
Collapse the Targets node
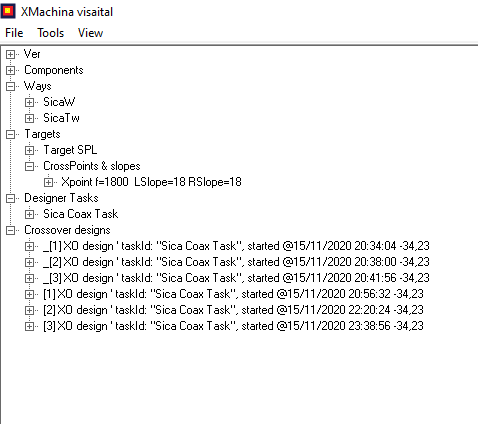point(11,134)
